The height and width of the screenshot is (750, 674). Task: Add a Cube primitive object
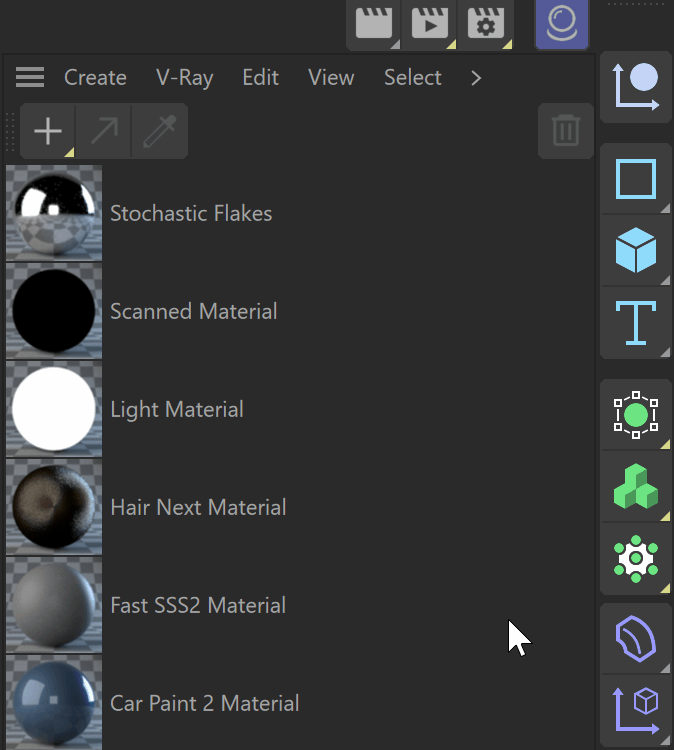pos(636,251)
